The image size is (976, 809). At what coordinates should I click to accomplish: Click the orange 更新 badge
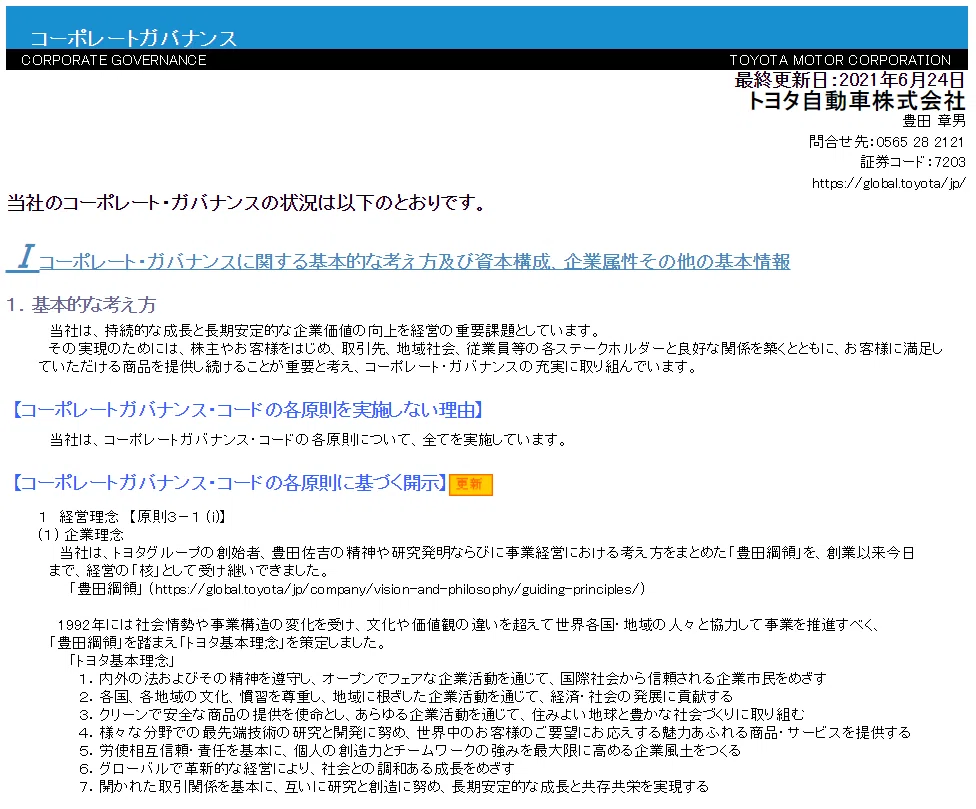tap(471, 484)
